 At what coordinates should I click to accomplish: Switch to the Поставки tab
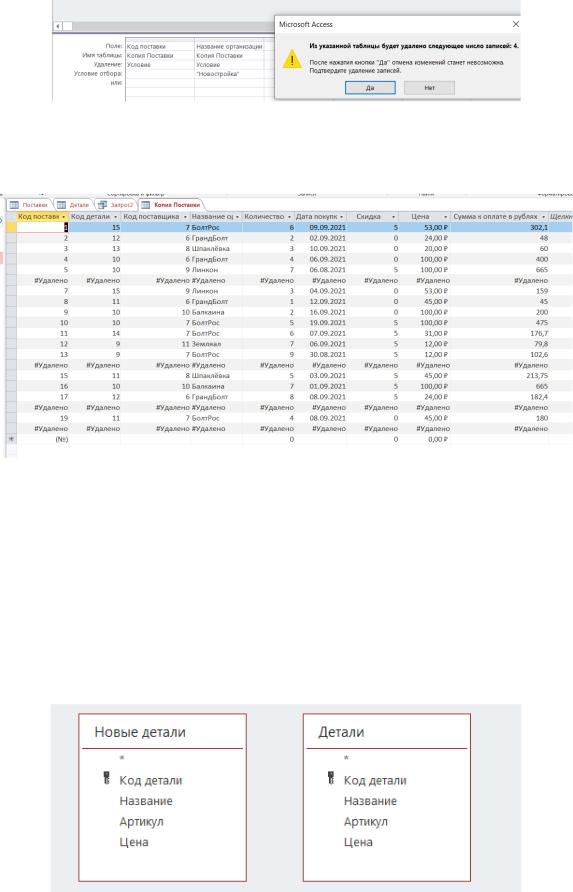(35, 205)
